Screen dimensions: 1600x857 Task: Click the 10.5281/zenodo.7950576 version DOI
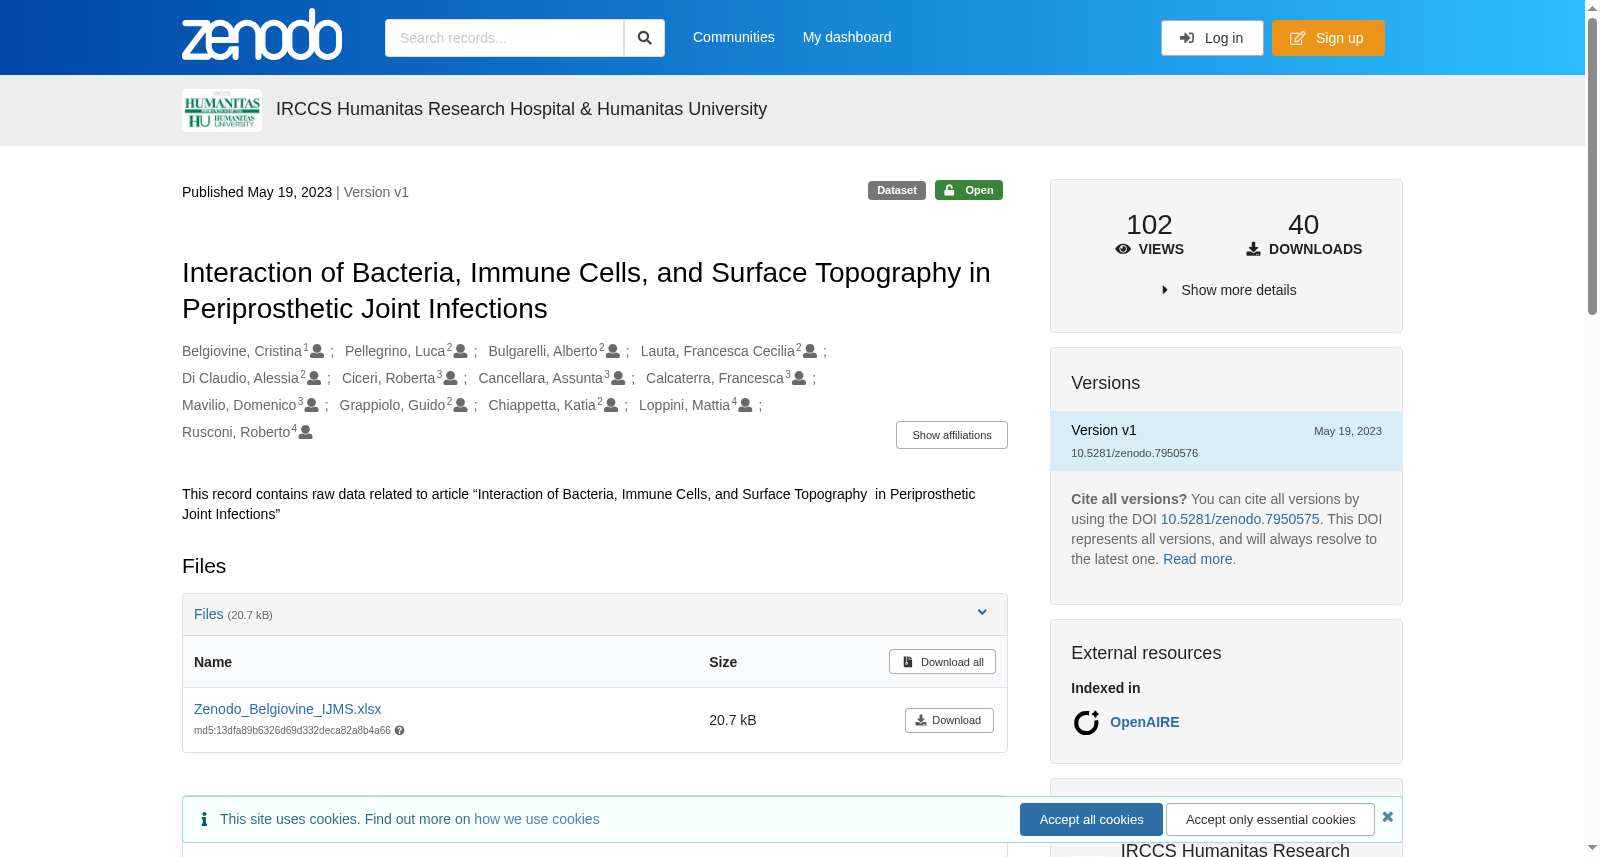coord(1134,453)
